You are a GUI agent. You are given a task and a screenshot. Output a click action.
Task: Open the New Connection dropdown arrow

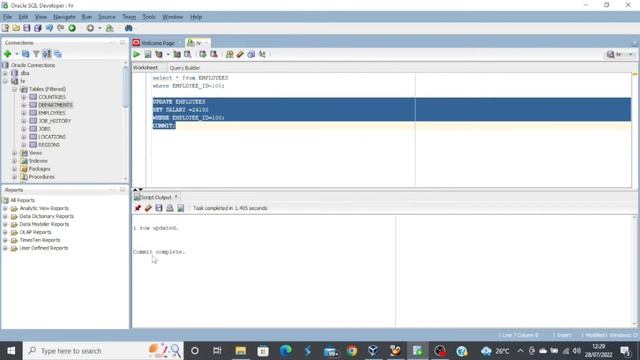[x=16, y=54]
